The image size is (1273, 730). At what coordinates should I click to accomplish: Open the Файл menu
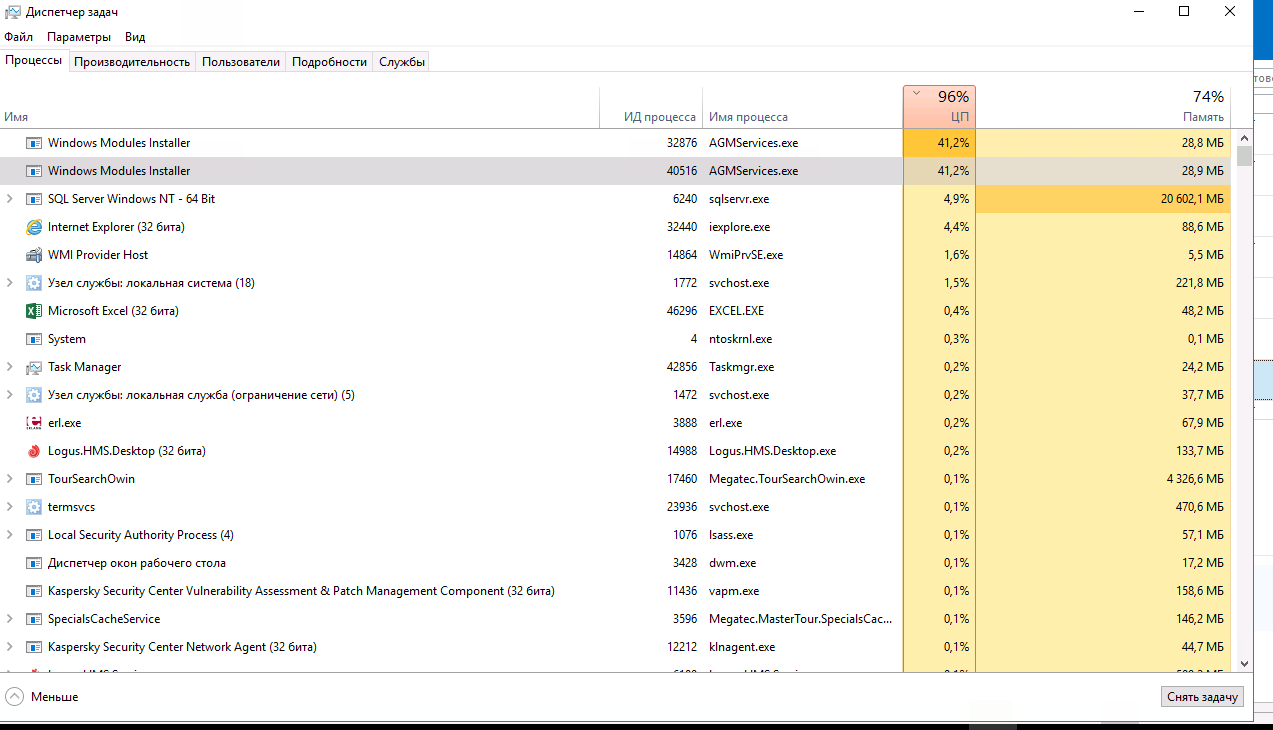[18, 37]
